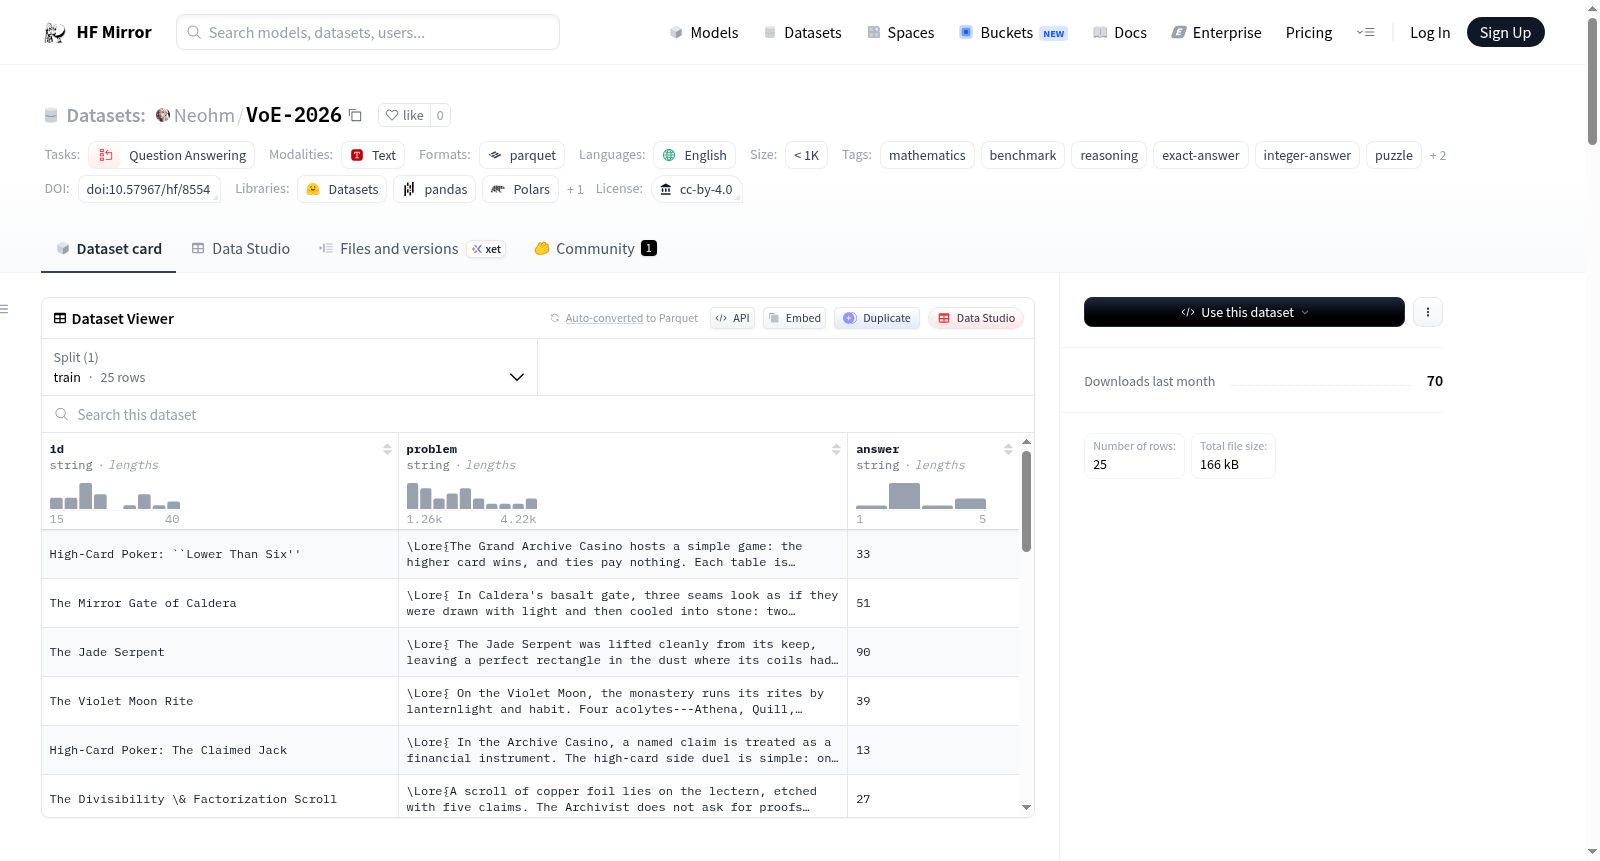Image resolution: width=1600 pixels, height=861 pixels.
Task: Sort the problem column
Action: tap(836, 449)
